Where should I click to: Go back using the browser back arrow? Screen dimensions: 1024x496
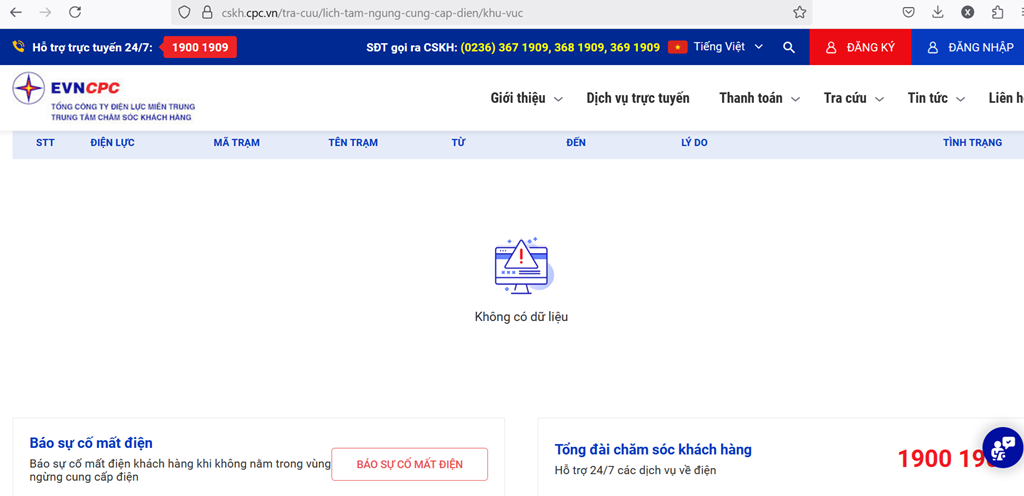point(16,12)
